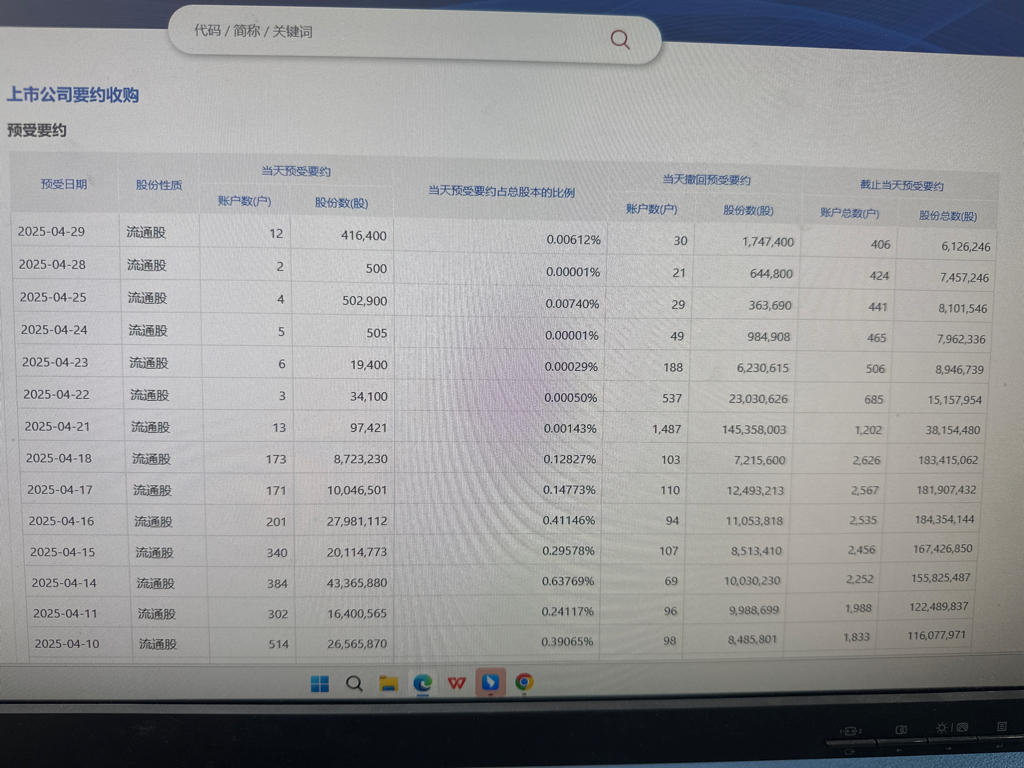Select date cell 2025-04-22

pyautogui.click(x=56, y=394)
